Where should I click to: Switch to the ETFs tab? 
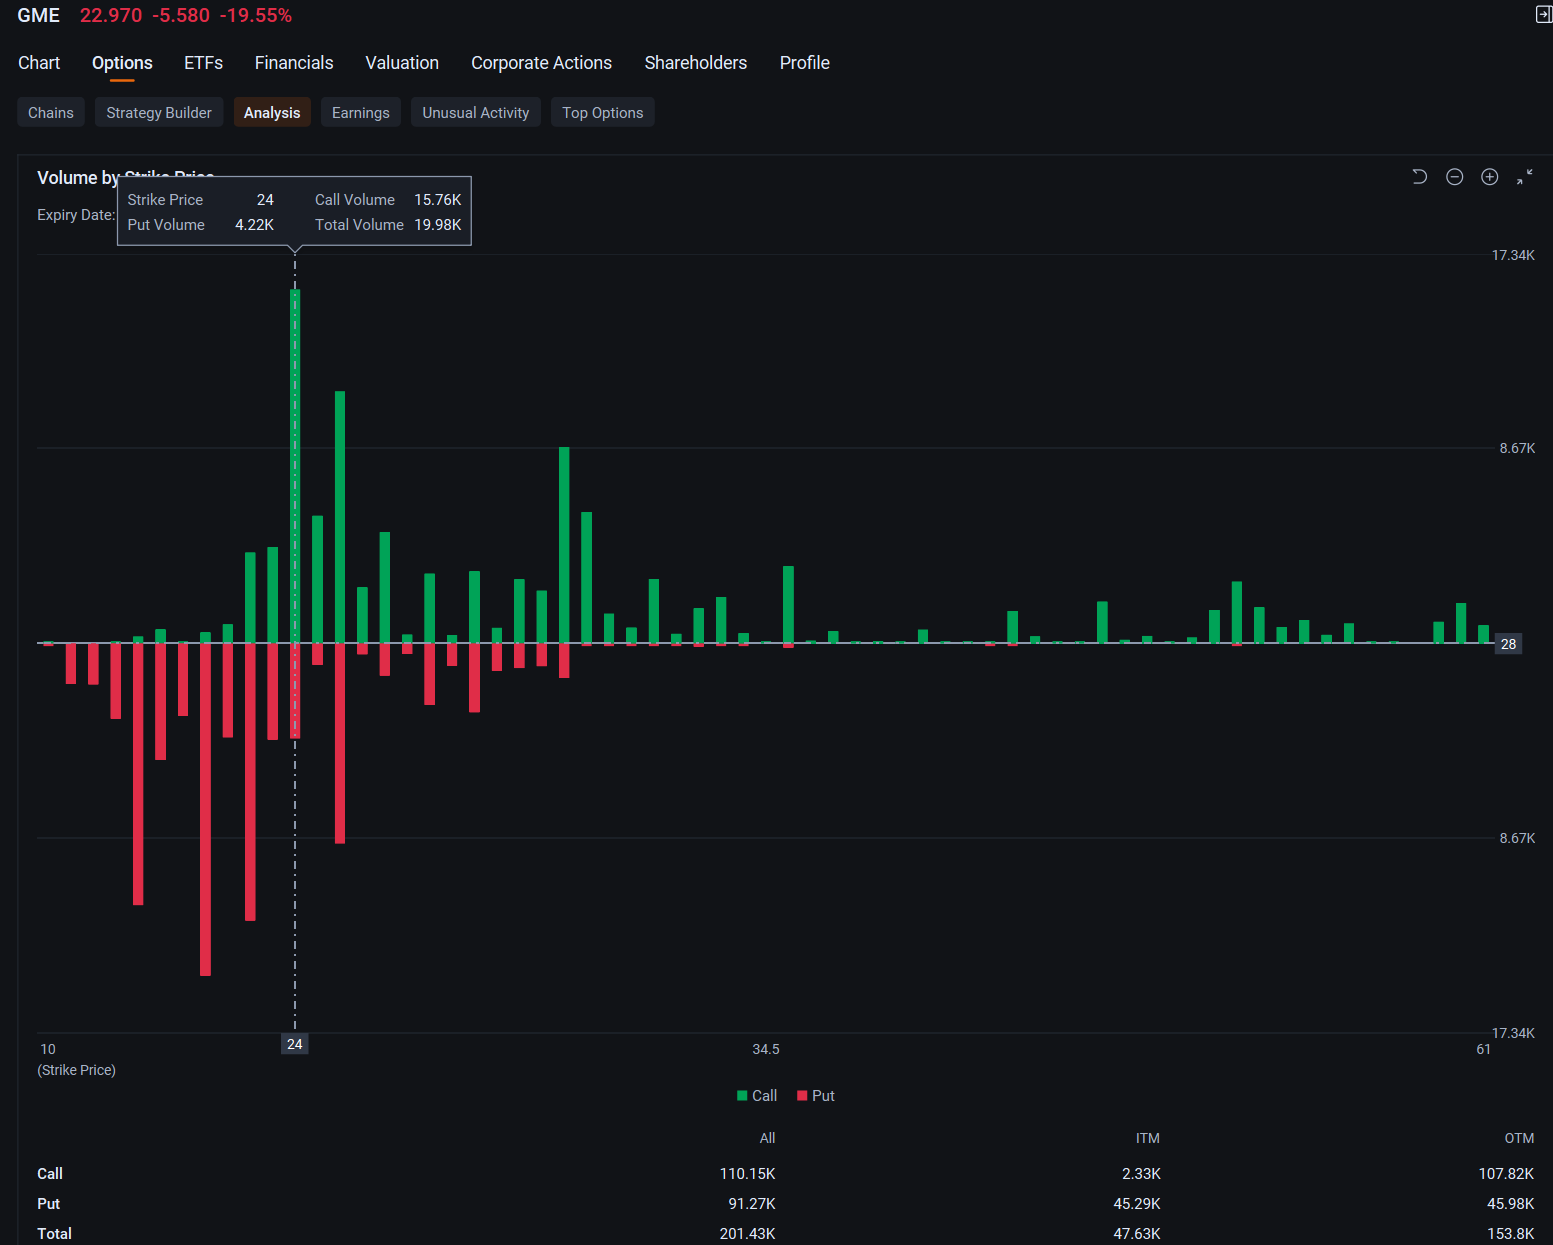click(204, 63)
